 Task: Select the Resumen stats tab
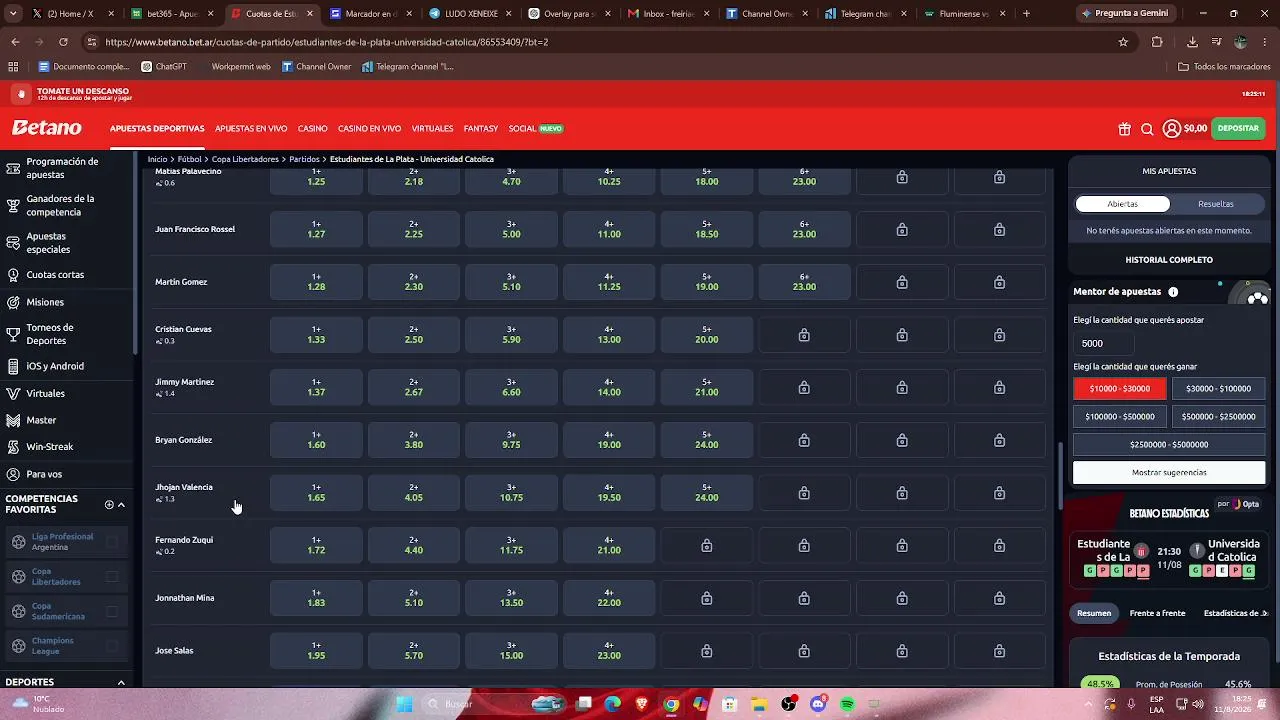(1094, 613)
